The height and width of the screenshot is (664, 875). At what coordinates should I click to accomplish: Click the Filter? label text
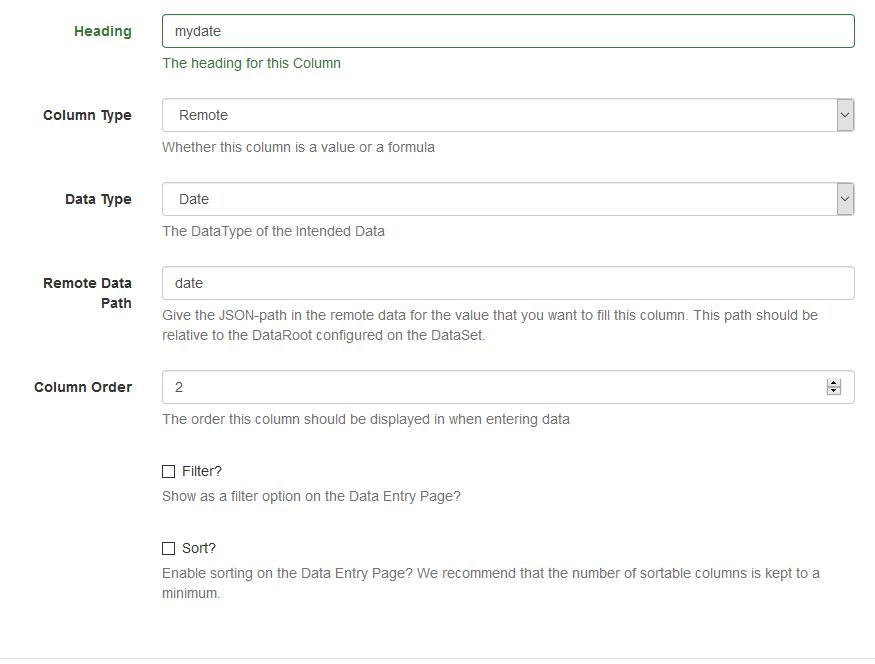202,471
